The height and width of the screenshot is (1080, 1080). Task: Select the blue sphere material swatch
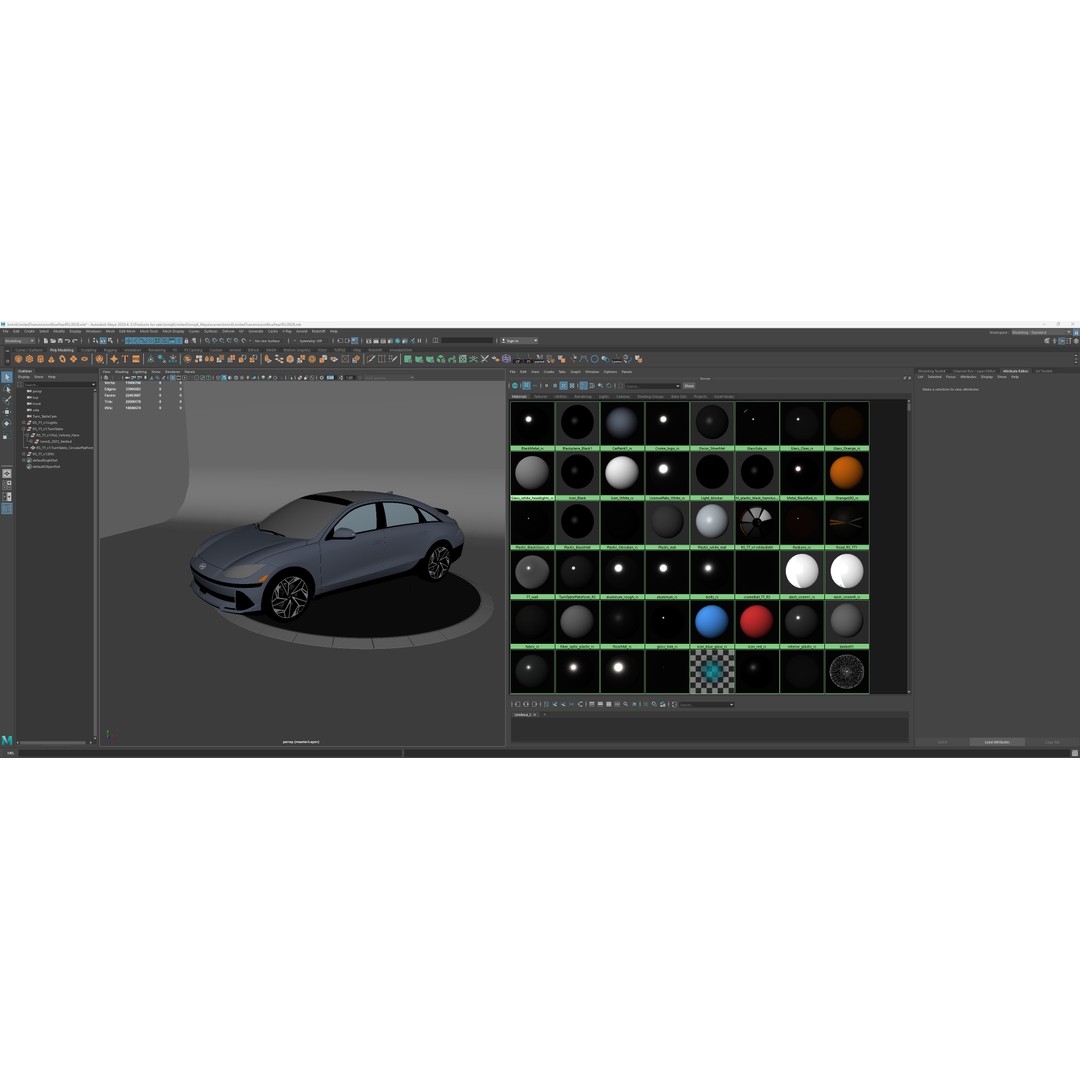(x=712, y=621)
